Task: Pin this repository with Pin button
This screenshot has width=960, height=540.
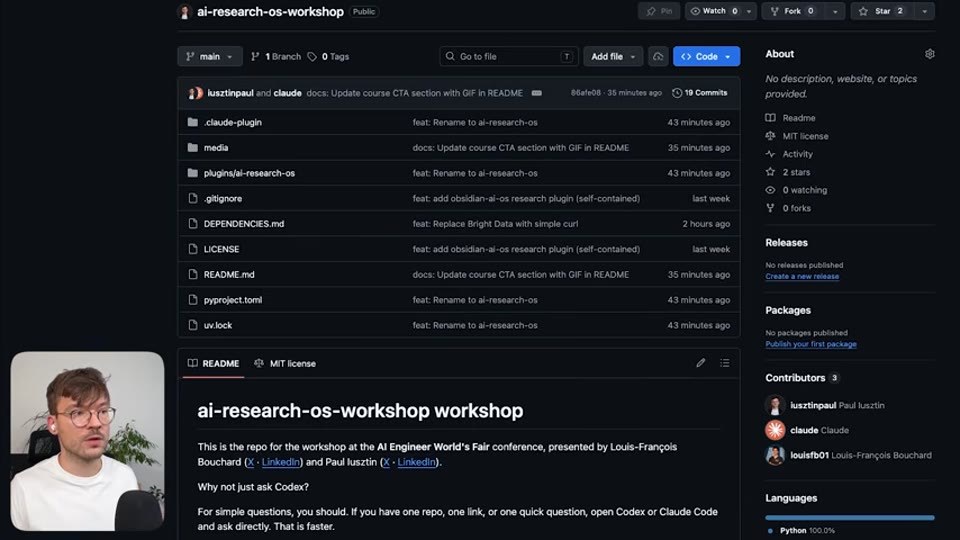Action: [659, 11]
